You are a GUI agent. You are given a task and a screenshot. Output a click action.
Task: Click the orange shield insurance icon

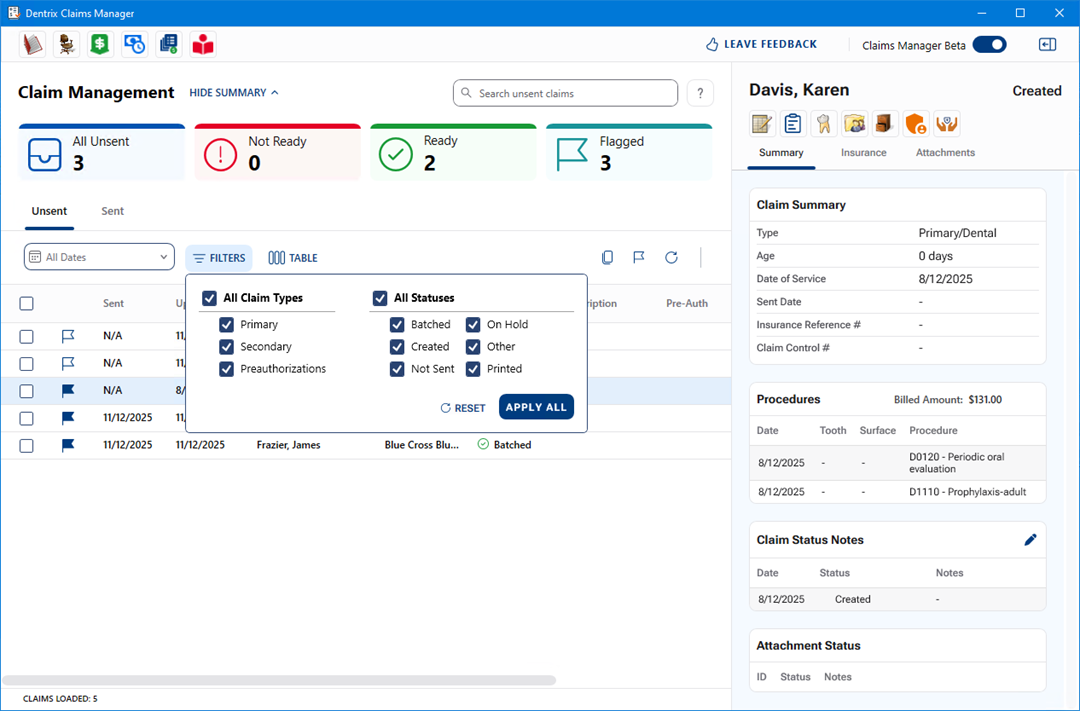916,123
